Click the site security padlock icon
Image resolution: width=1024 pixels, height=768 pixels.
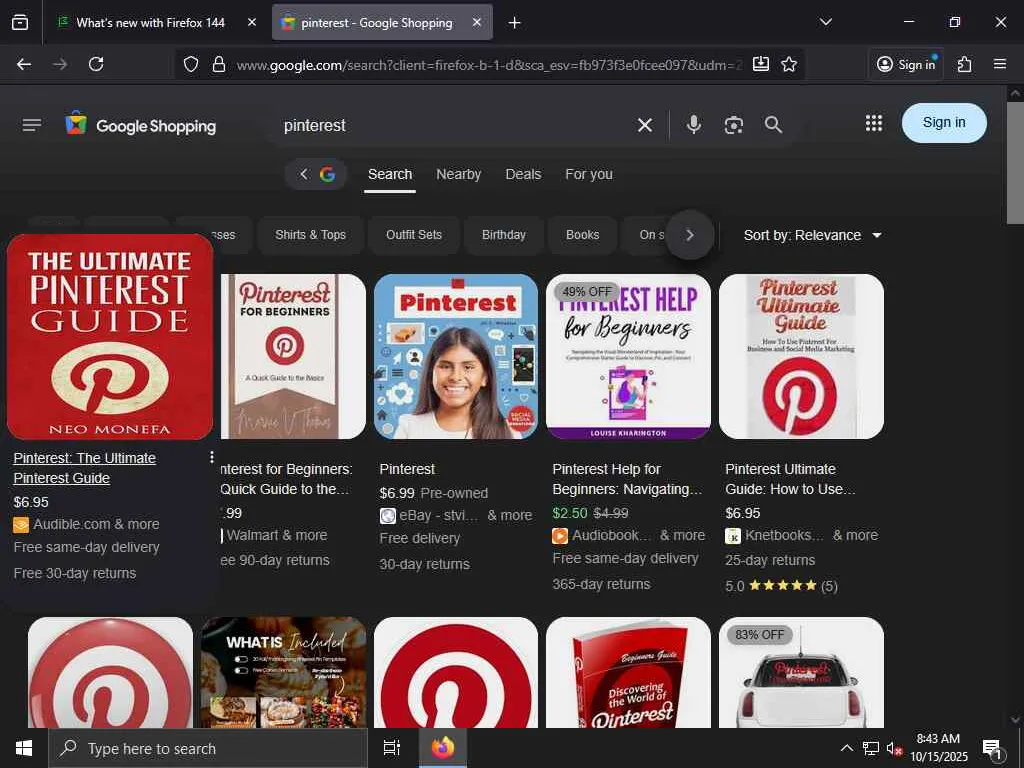219,64
